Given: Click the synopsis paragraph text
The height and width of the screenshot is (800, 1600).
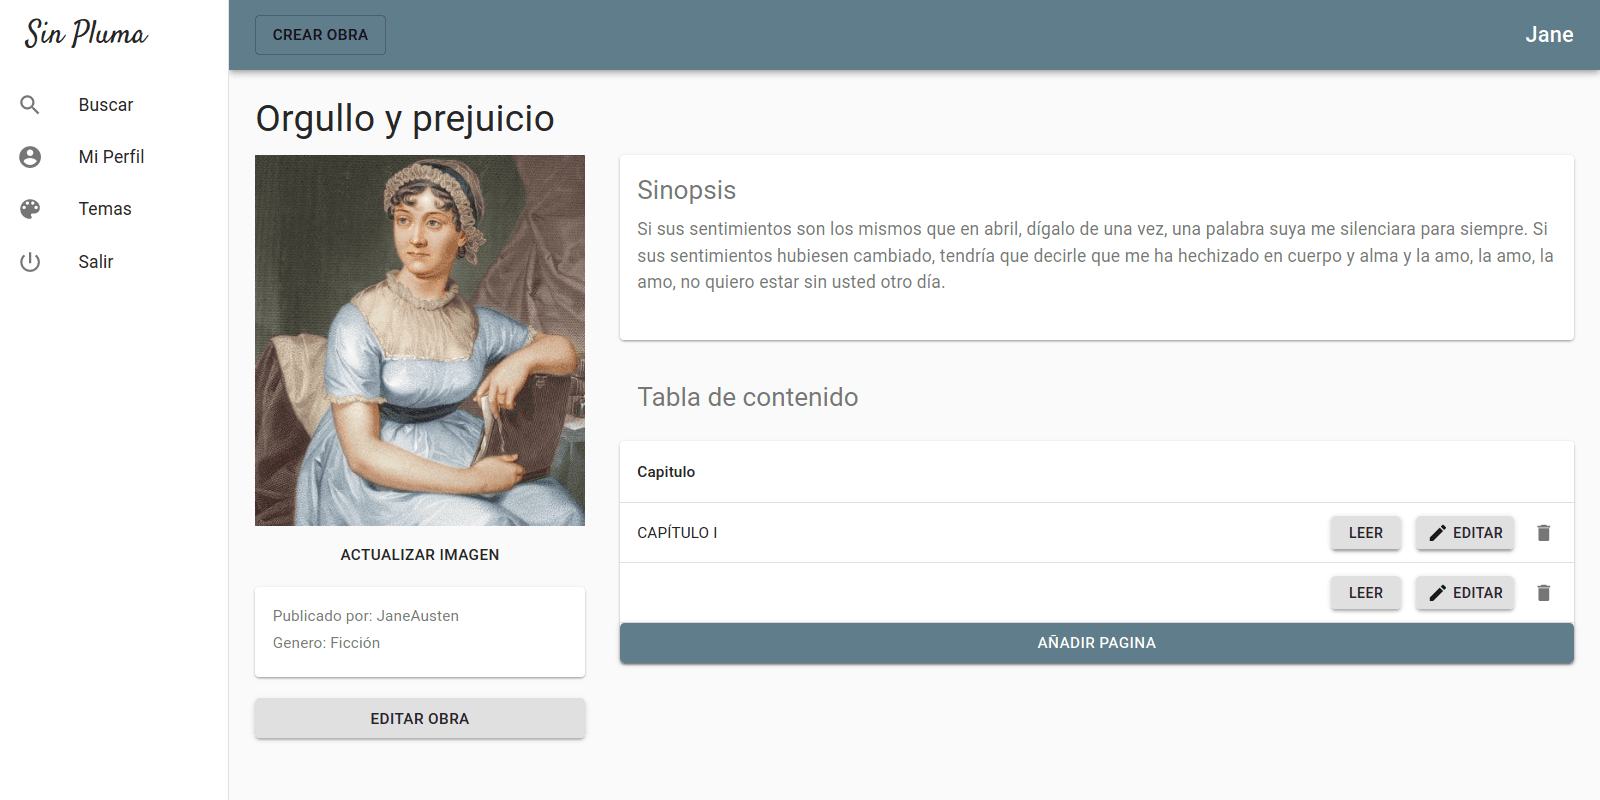Looking at the screenshot, I should tap(1096, 256).
